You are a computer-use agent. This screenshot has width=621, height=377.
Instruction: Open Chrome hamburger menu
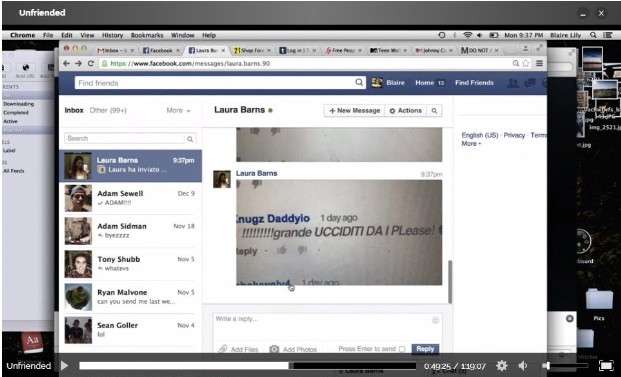click(x=539, y=63)
